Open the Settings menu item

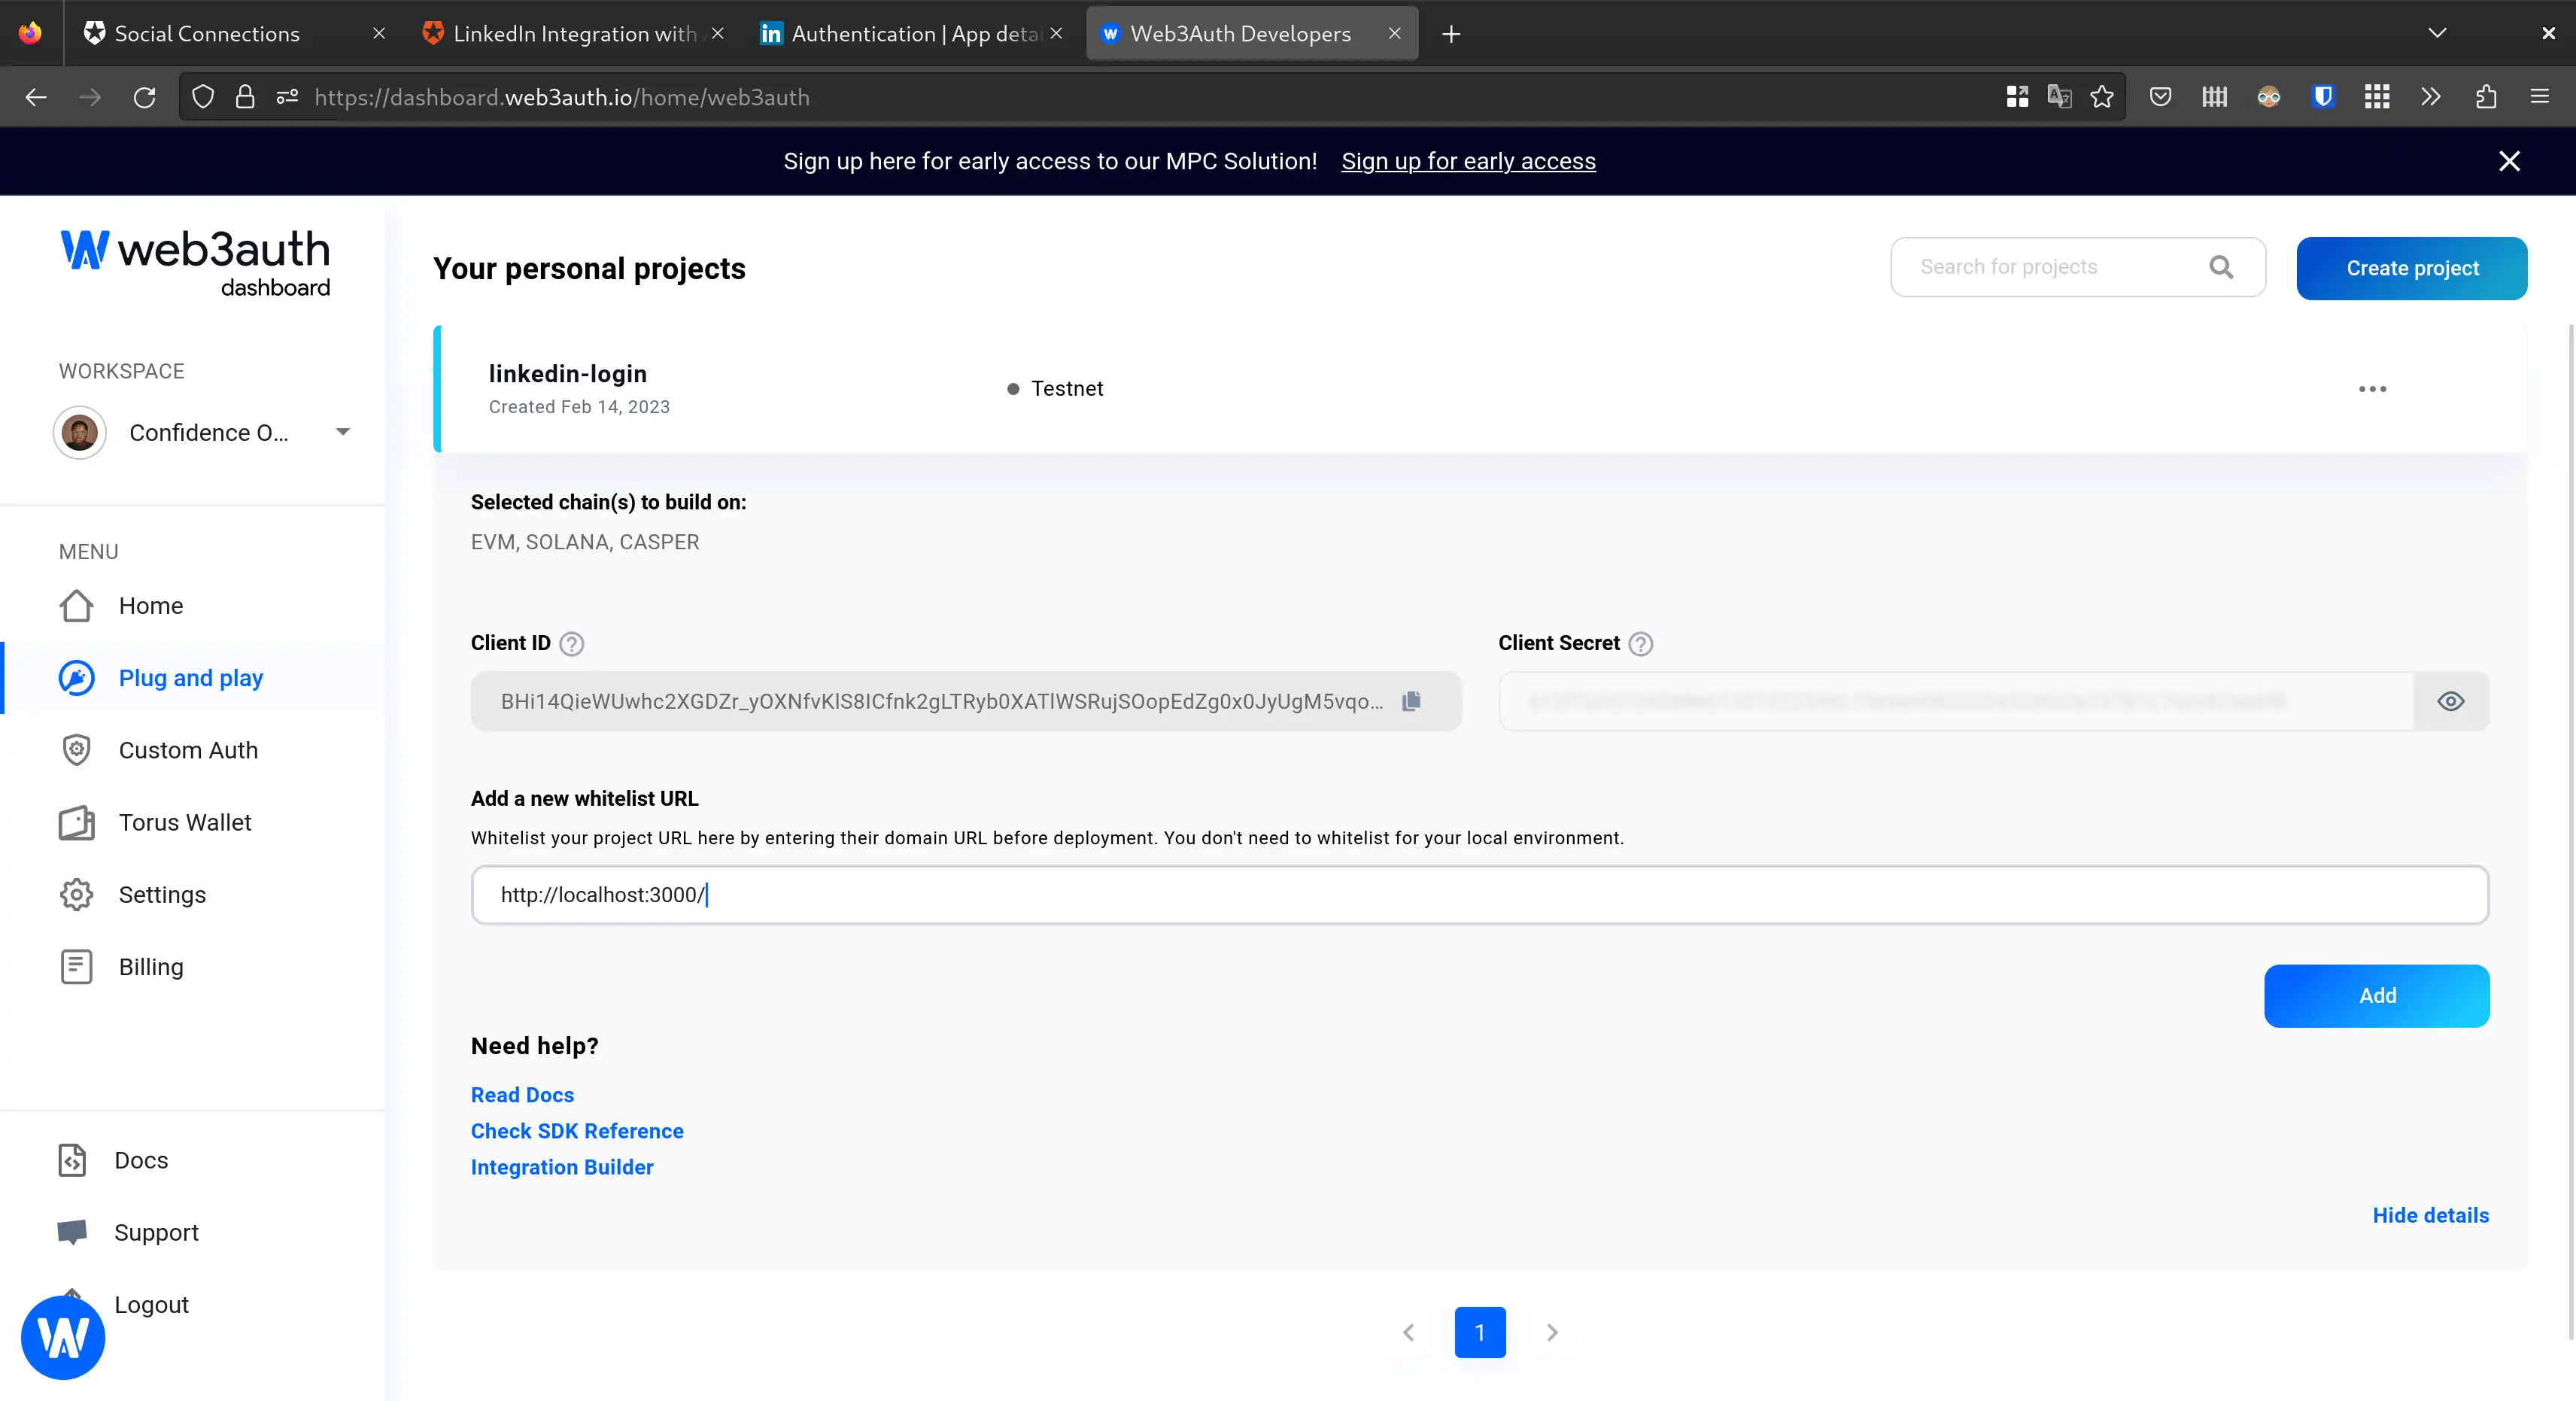(162, 895)
